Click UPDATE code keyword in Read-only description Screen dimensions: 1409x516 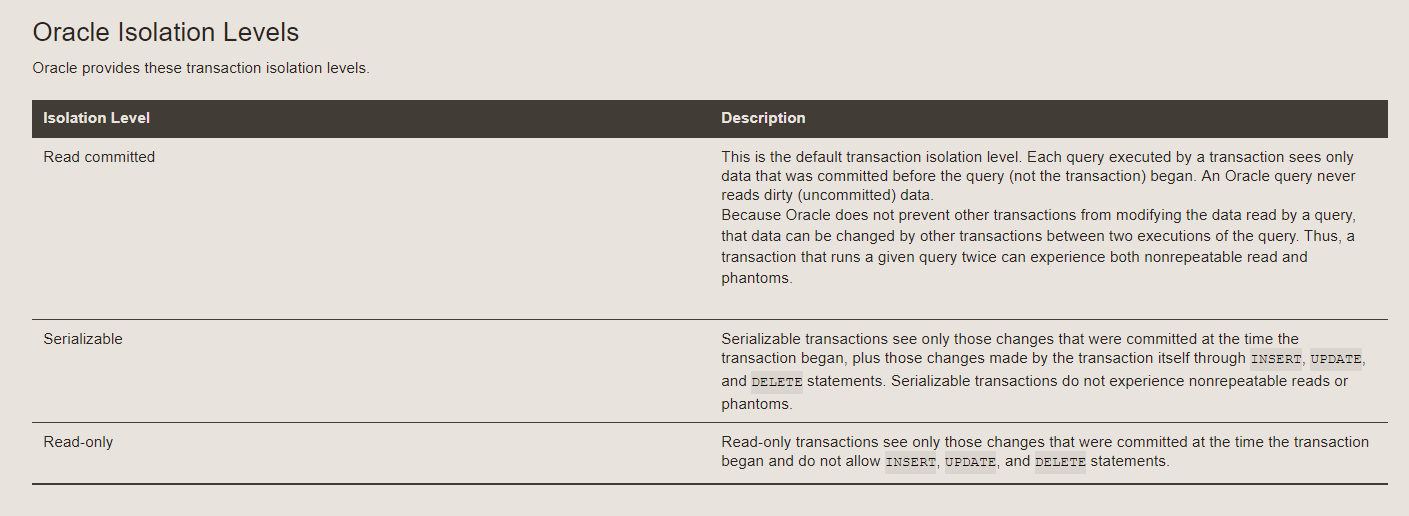click(x=970, y=462)
